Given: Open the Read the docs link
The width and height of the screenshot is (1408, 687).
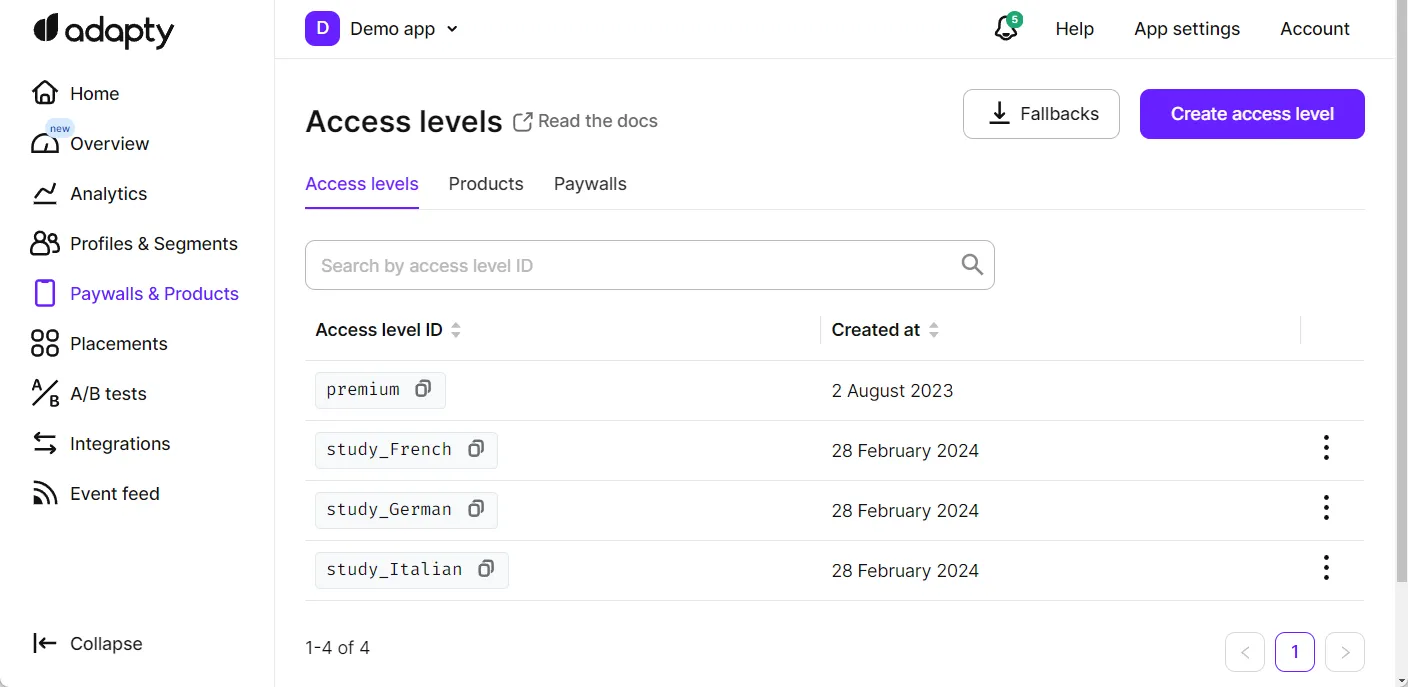Looking at the screenshot, I should point(586,121).
